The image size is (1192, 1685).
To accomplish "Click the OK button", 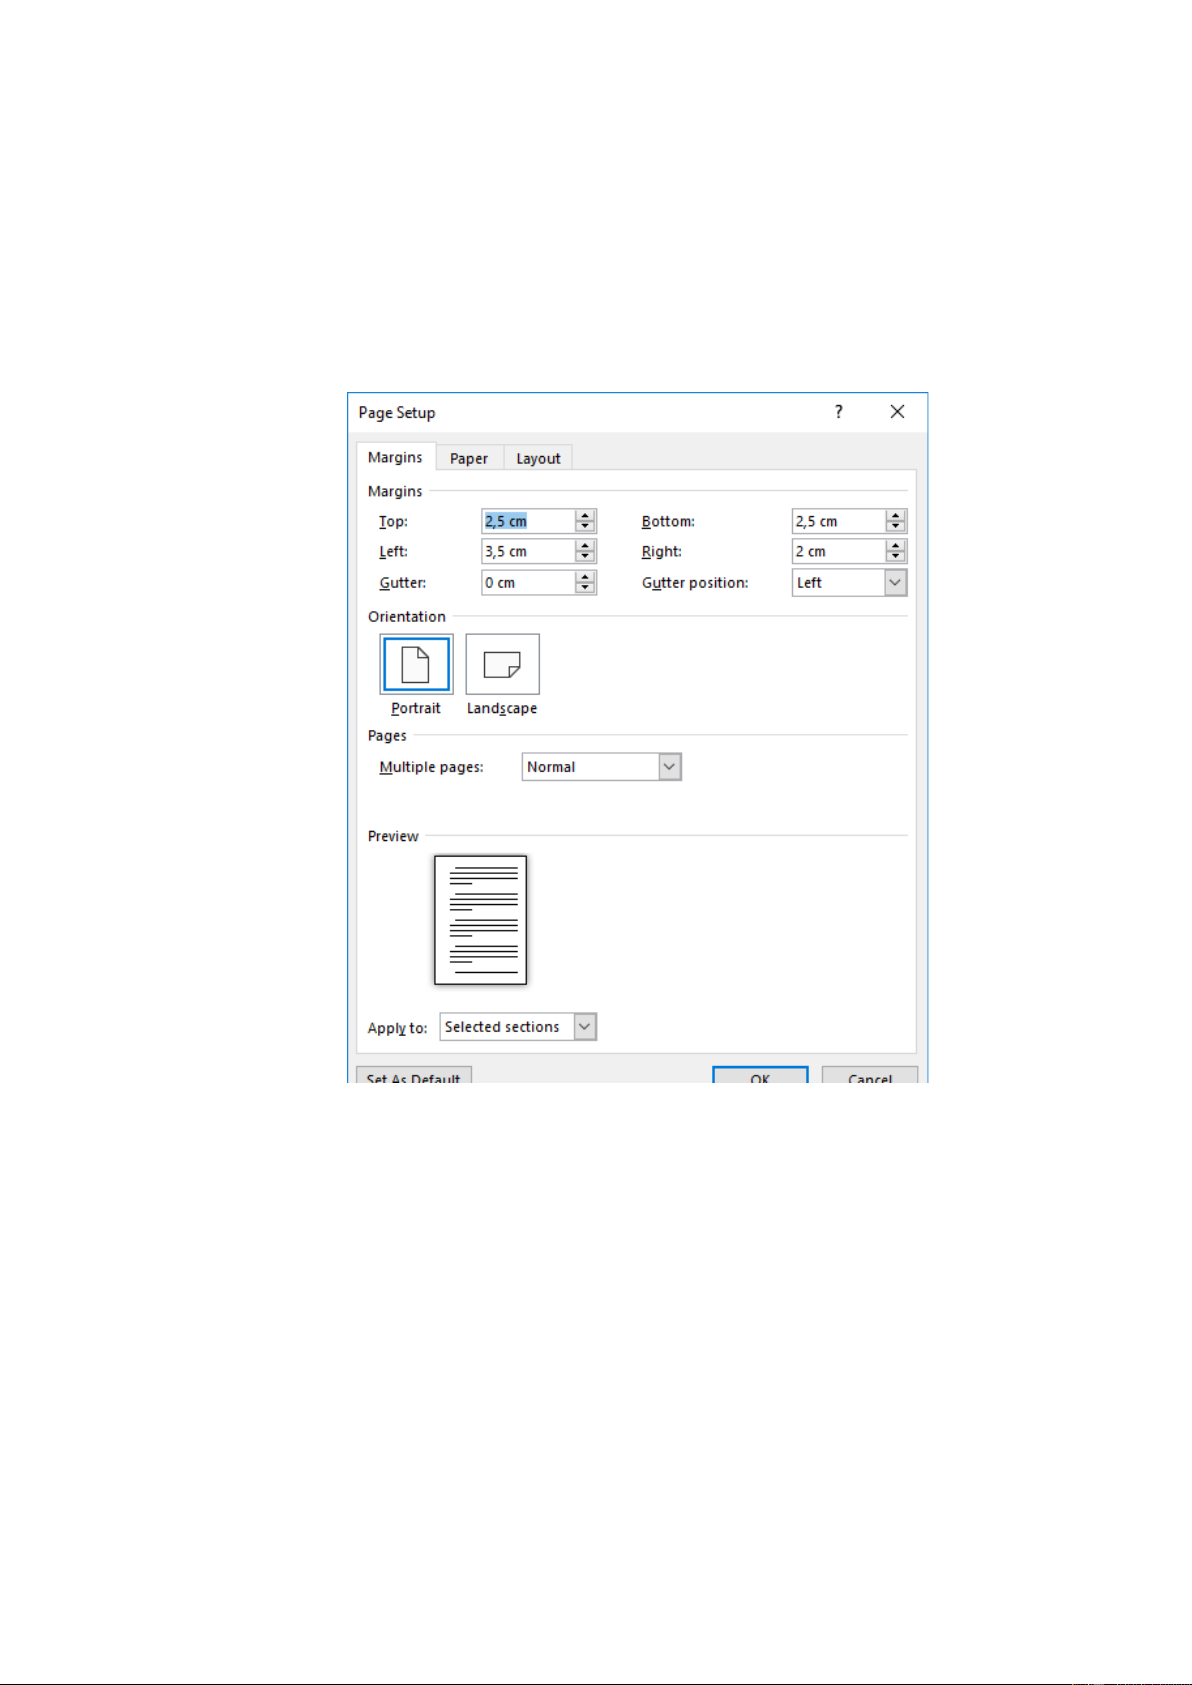I will (x=760, y=1076).
